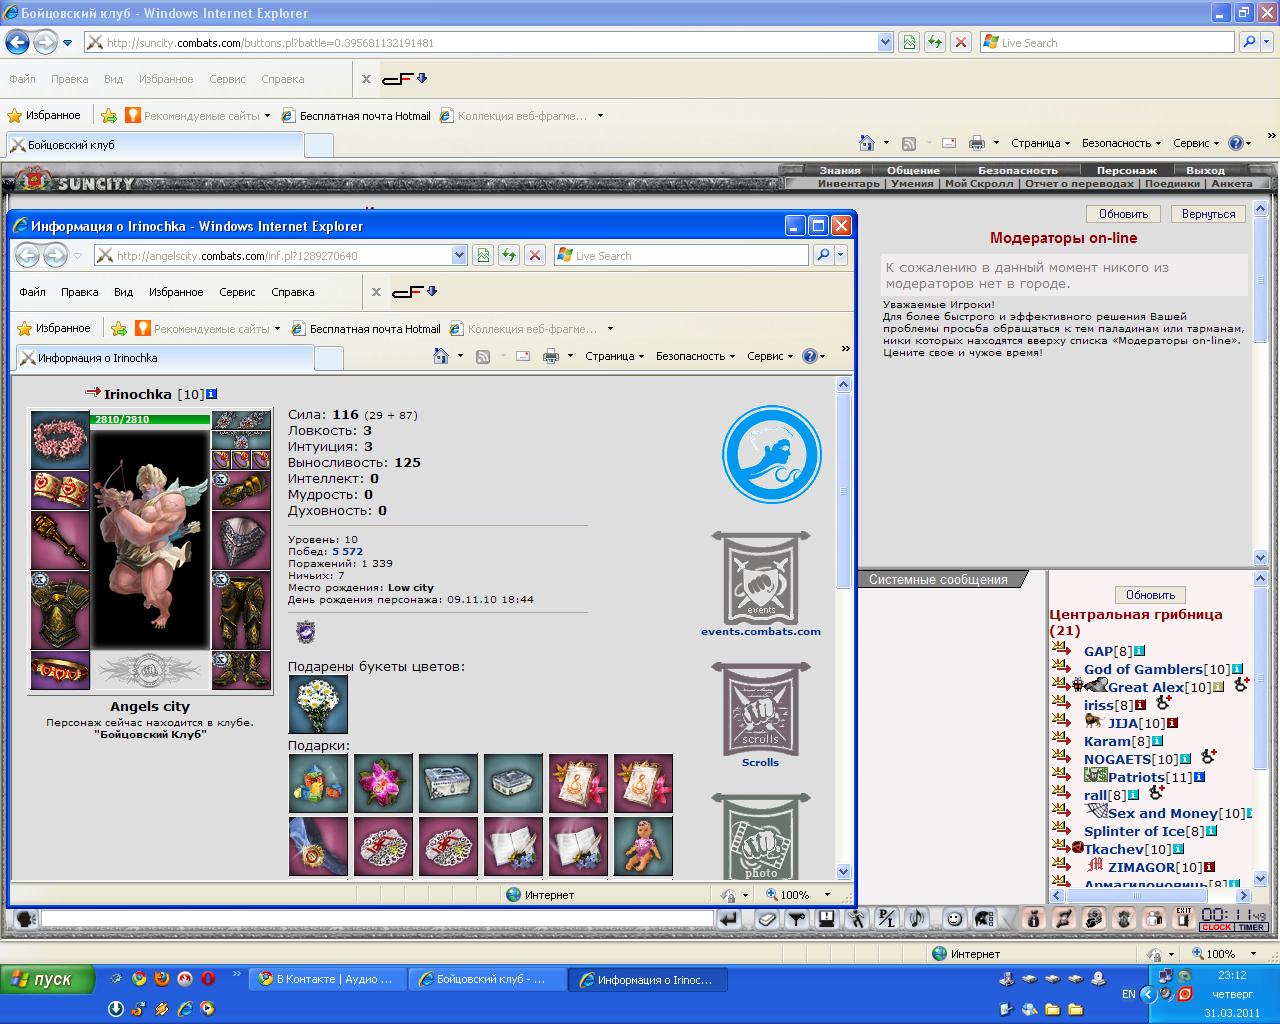Click the private message arrow beside God of Gamblers
Screen dimensions: 1280x1024
[1061, 667]
